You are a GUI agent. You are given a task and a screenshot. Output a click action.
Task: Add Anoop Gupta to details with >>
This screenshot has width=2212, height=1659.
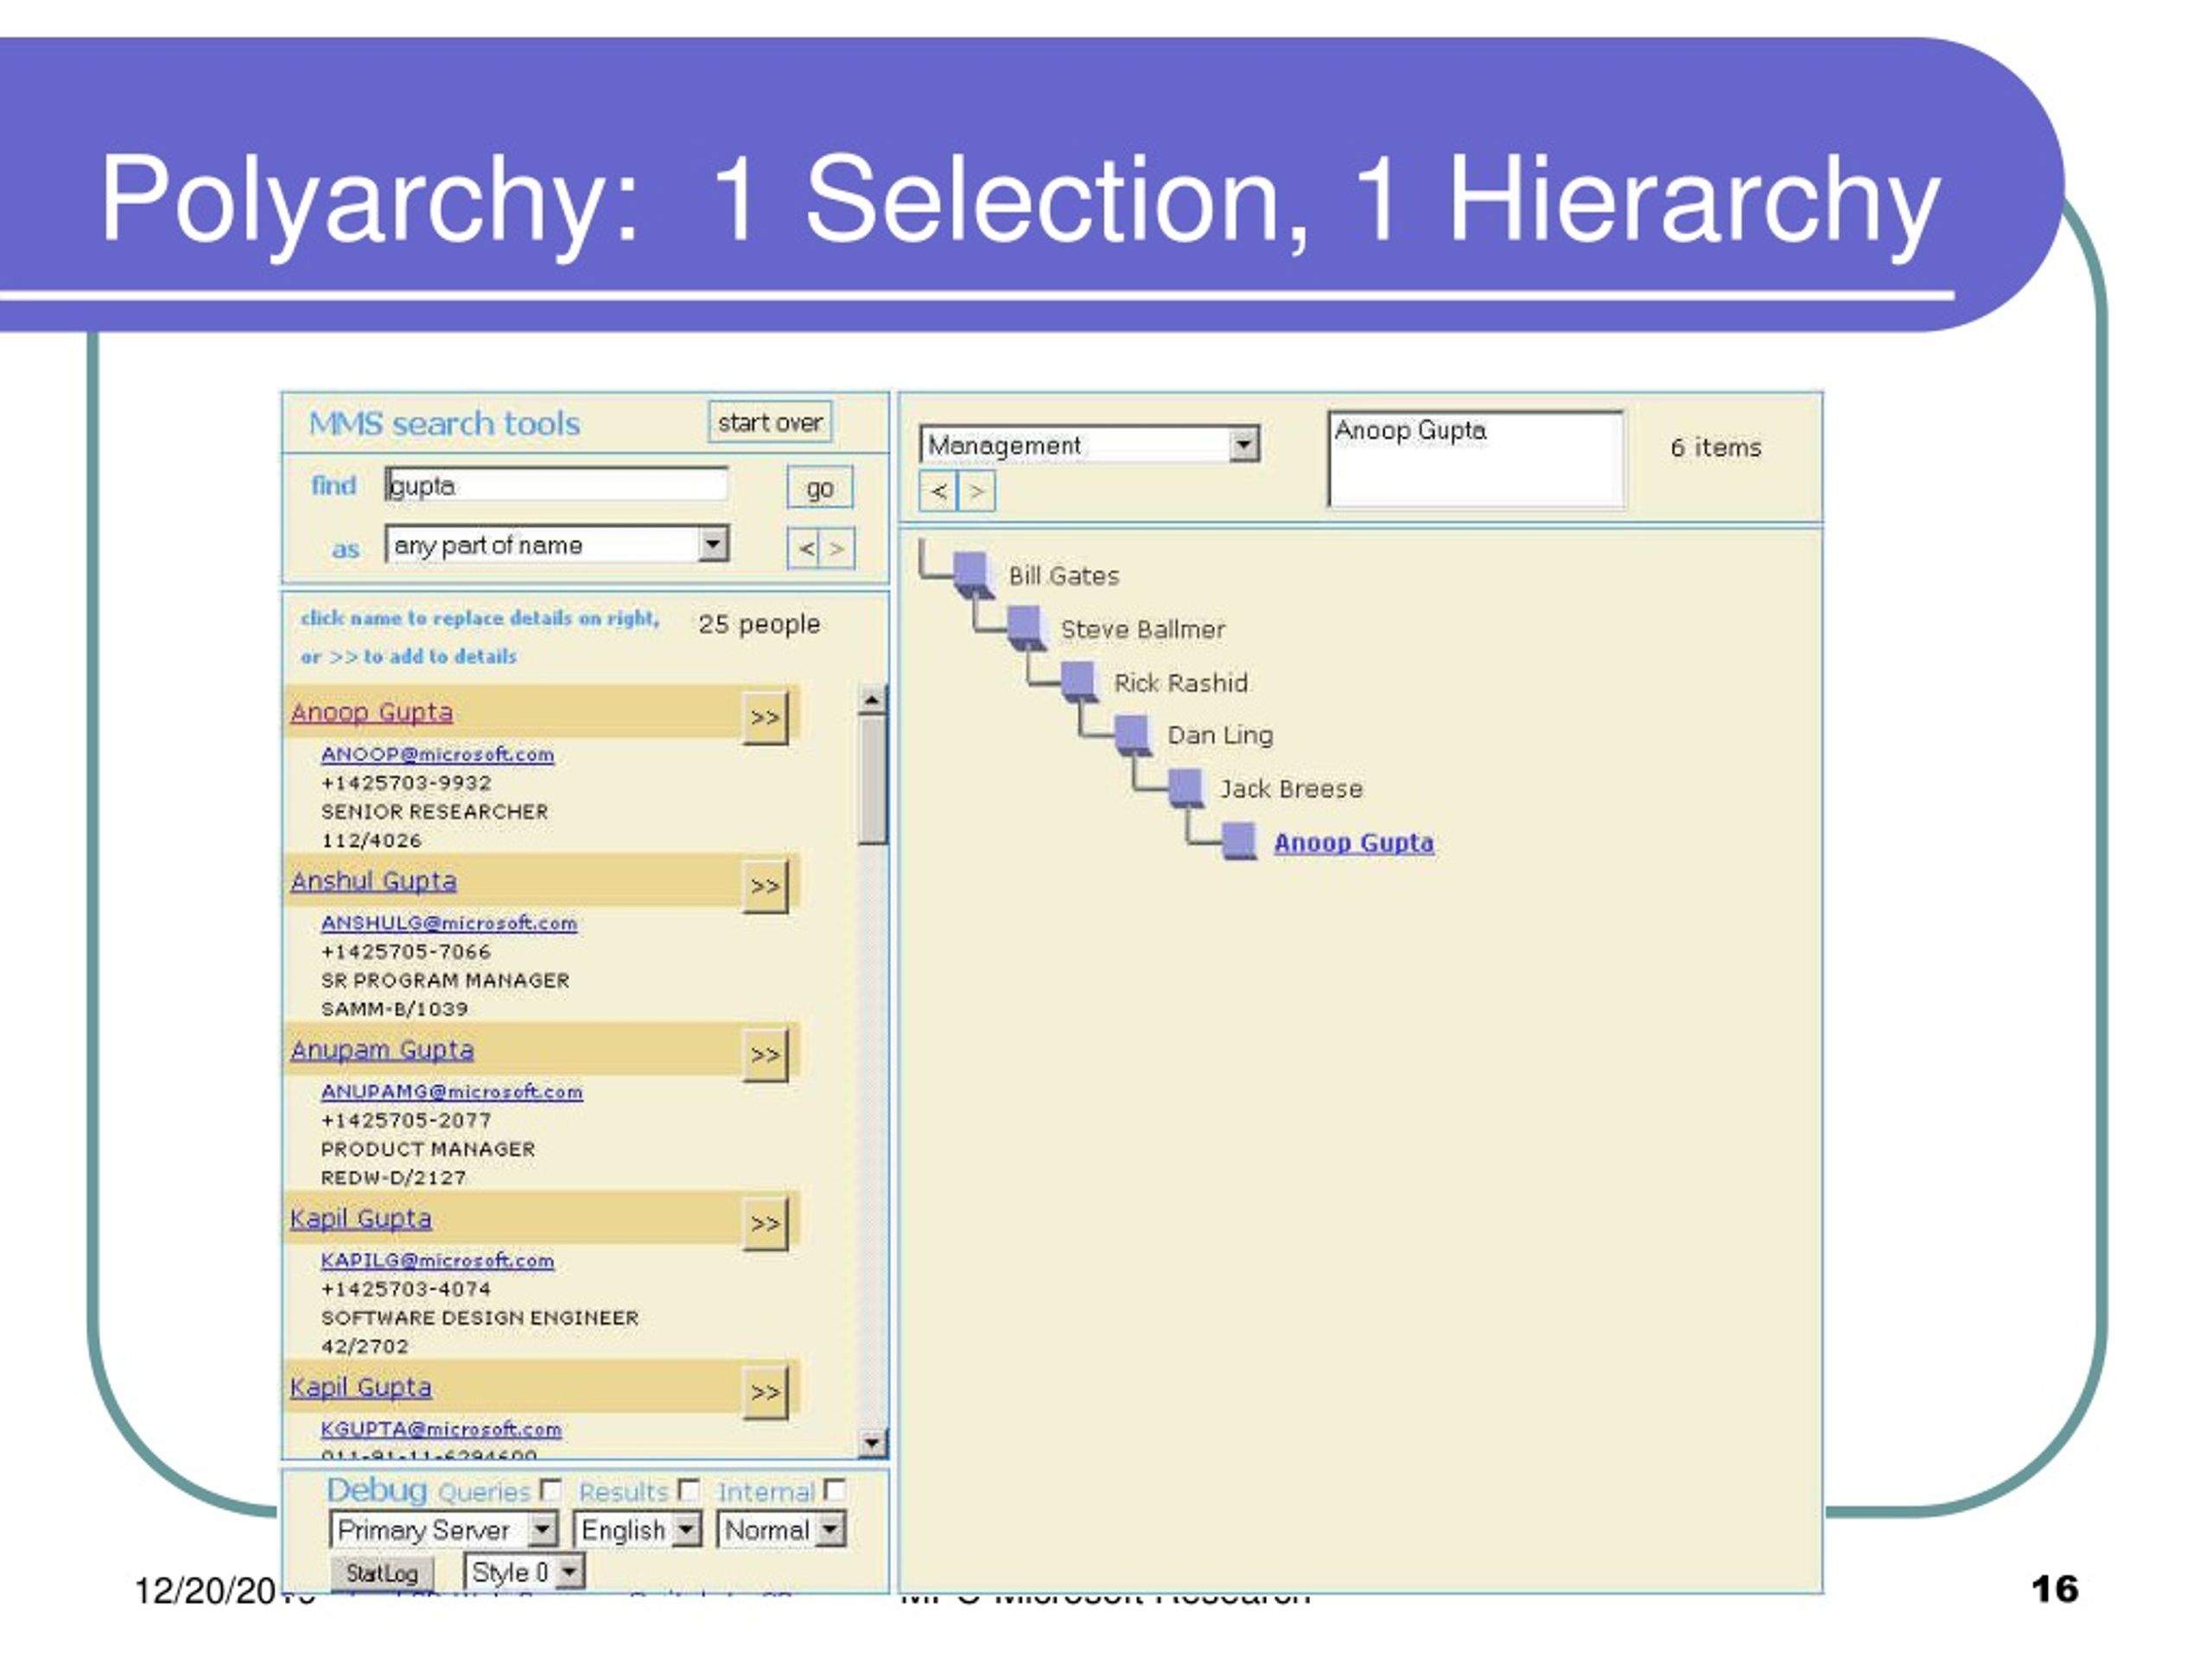click(x=765, y=717)
